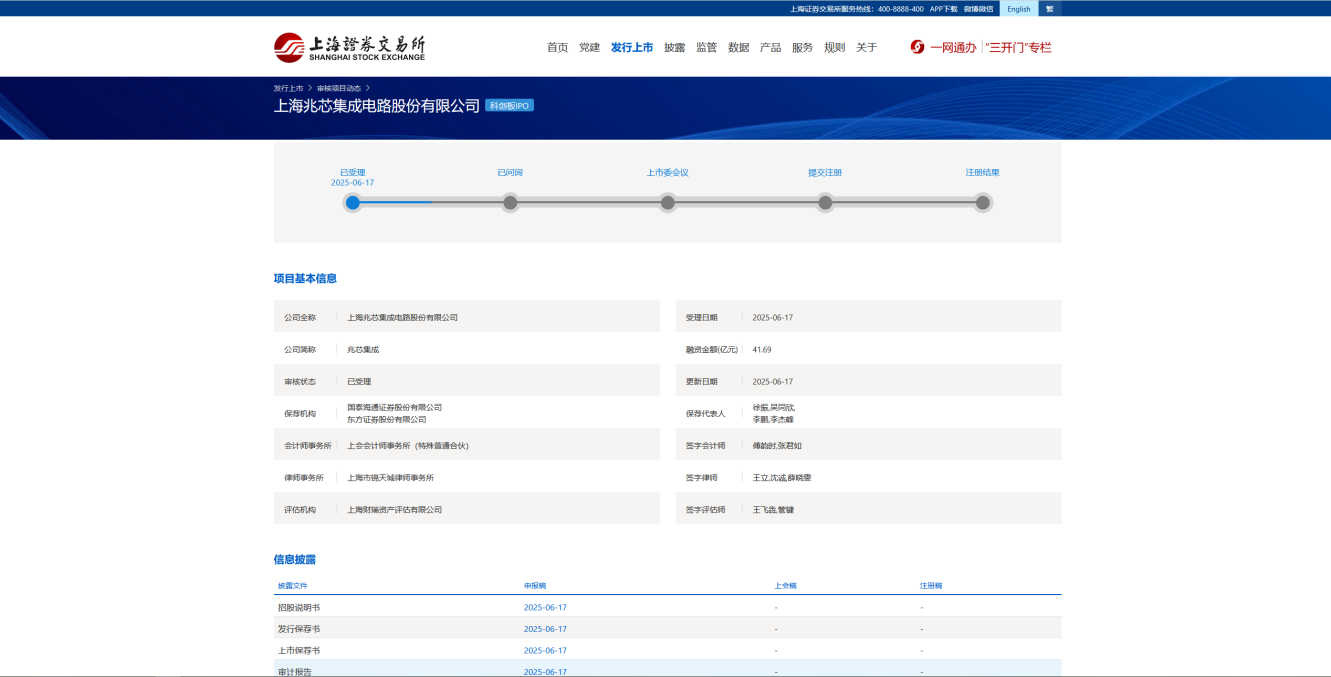The height and width of the screenshot is (677, 1331).
Task: Open the 招股说明书 申报稿 date link
Action: coord(545,607)
